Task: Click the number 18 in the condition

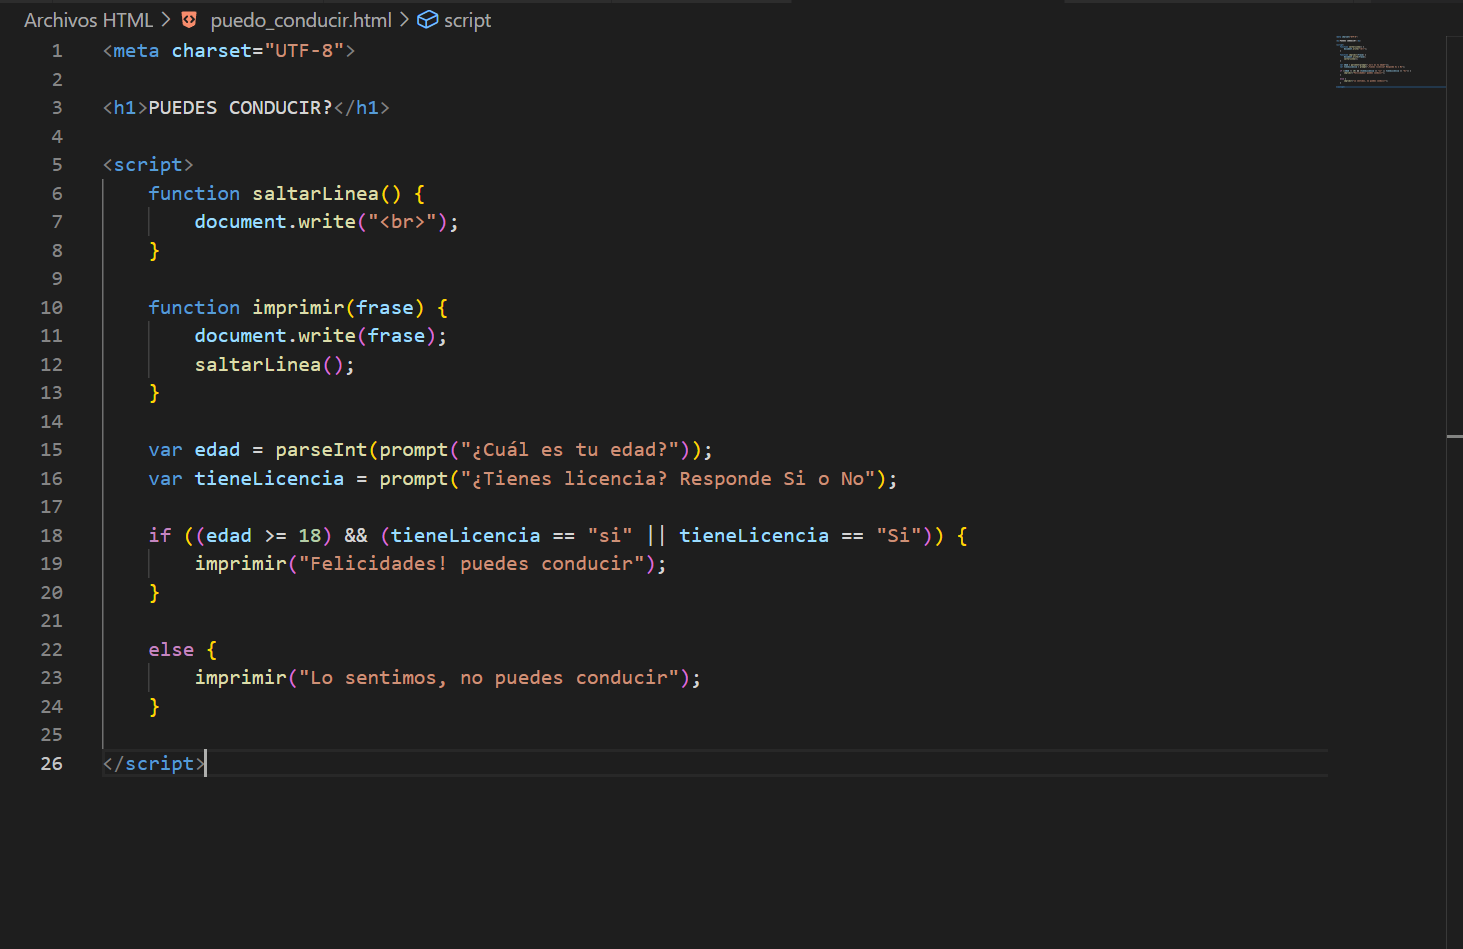Action: click(310, 536)
